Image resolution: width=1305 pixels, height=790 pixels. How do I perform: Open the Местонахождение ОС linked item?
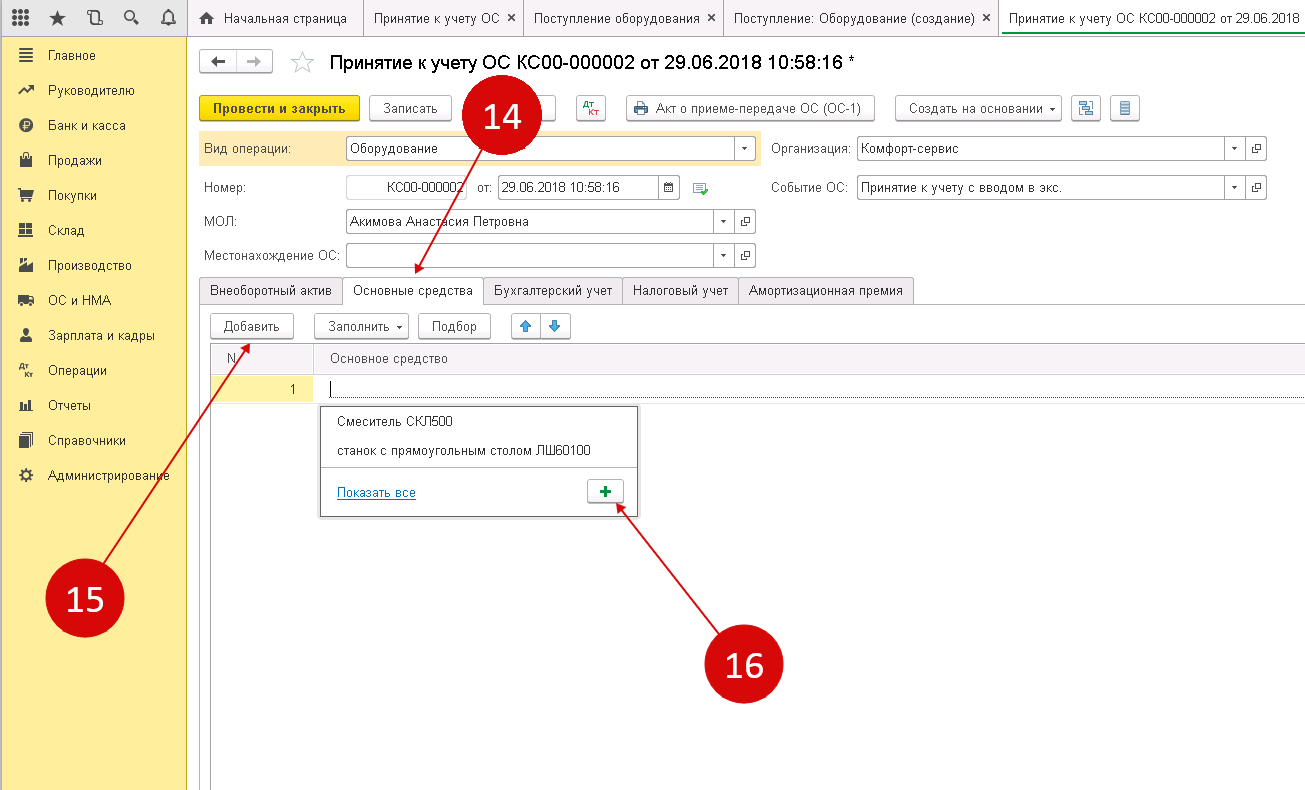(746, 255)
